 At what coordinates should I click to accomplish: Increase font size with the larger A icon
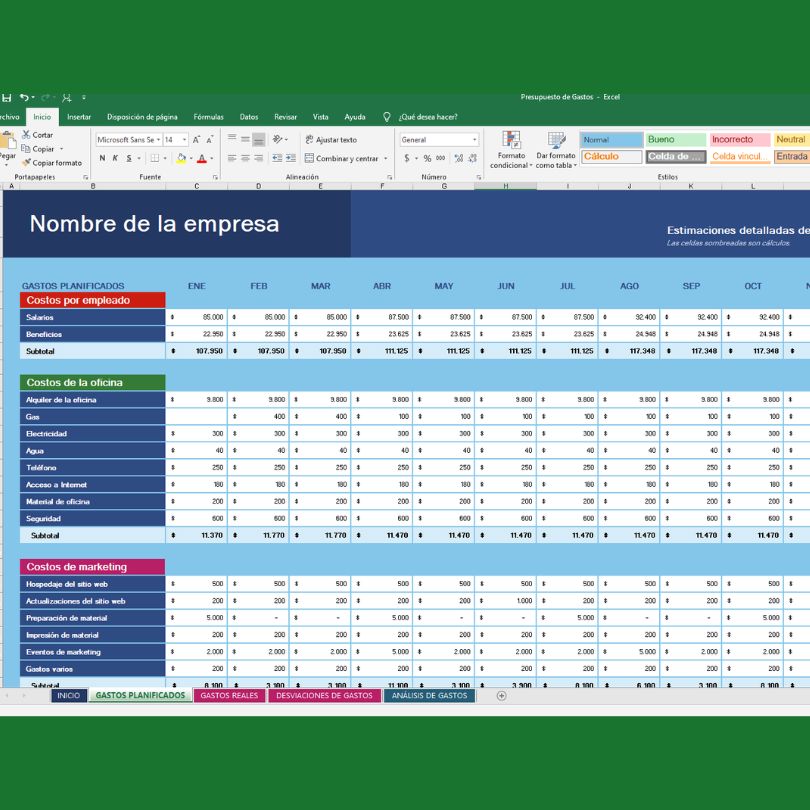[196, 140]
